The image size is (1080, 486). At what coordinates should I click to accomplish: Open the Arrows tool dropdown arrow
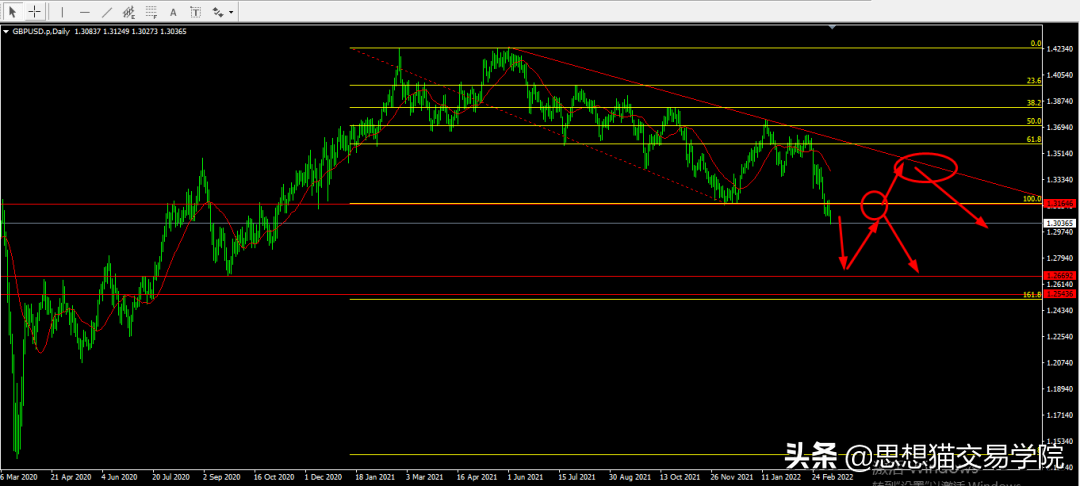point(231,12)
